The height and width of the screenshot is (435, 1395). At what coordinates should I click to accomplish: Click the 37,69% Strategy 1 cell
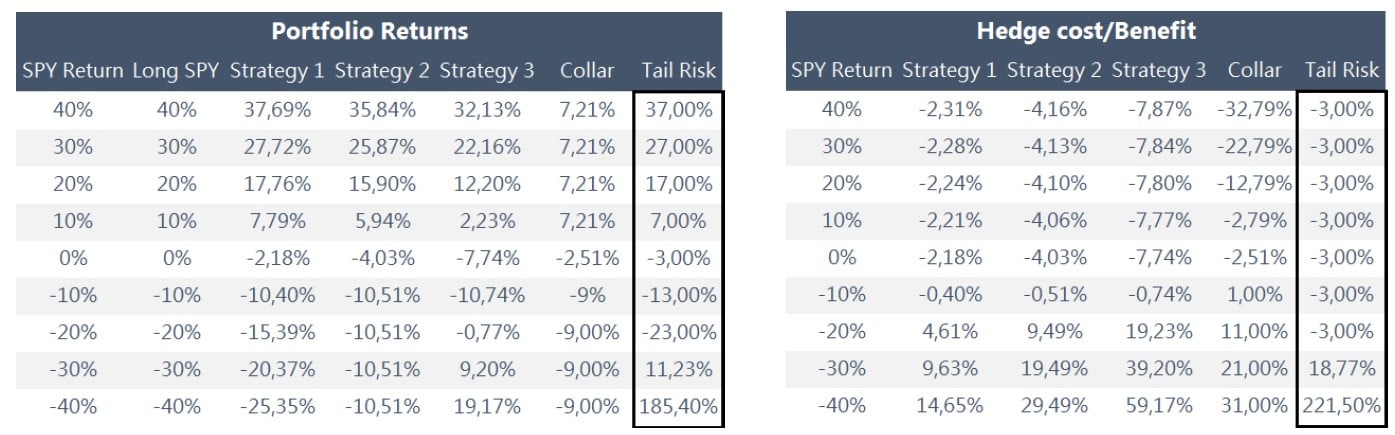(277, 110)
